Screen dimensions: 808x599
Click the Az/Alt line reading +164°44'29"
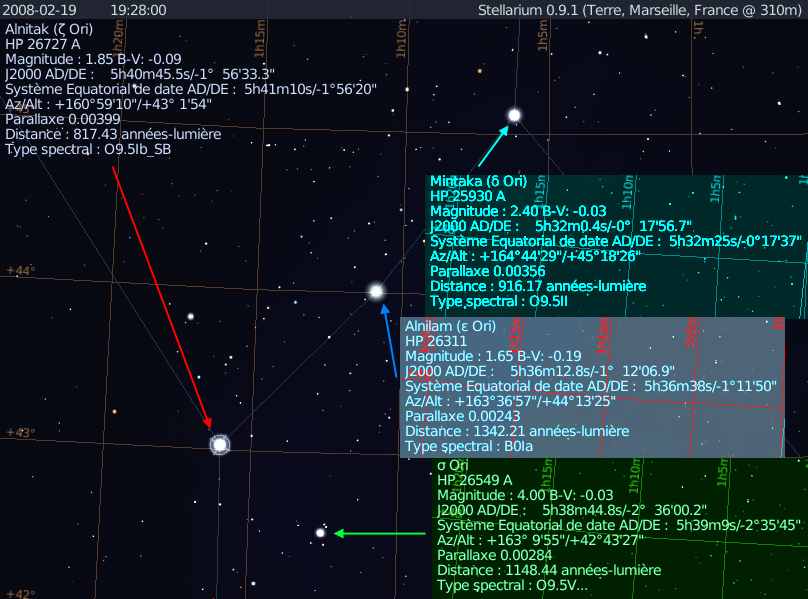point(535,256)
